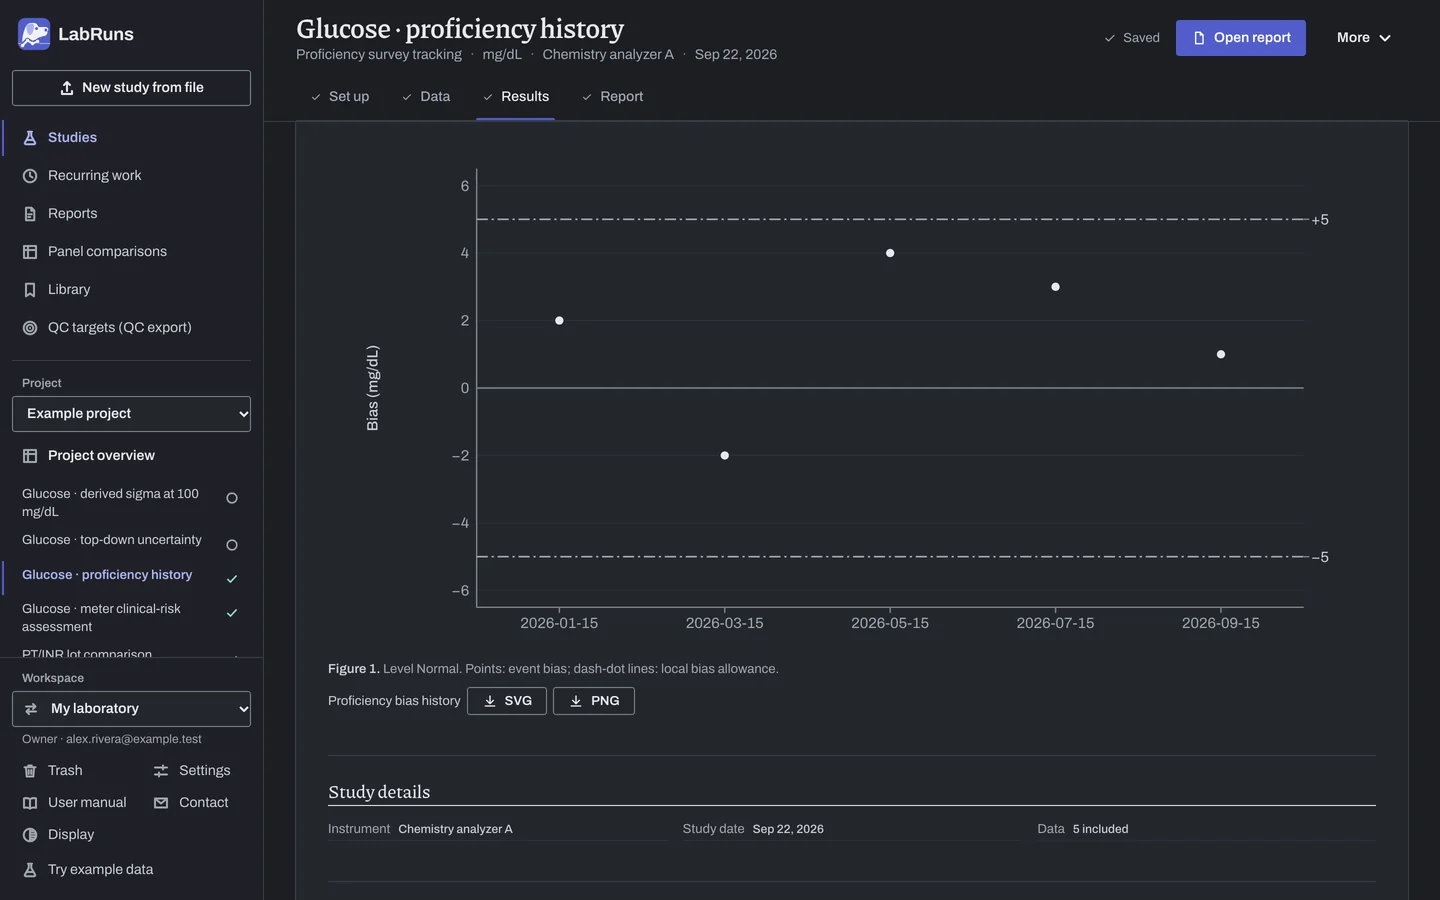Click the Reports document icon
The image size is (1440, 900).
30,214
